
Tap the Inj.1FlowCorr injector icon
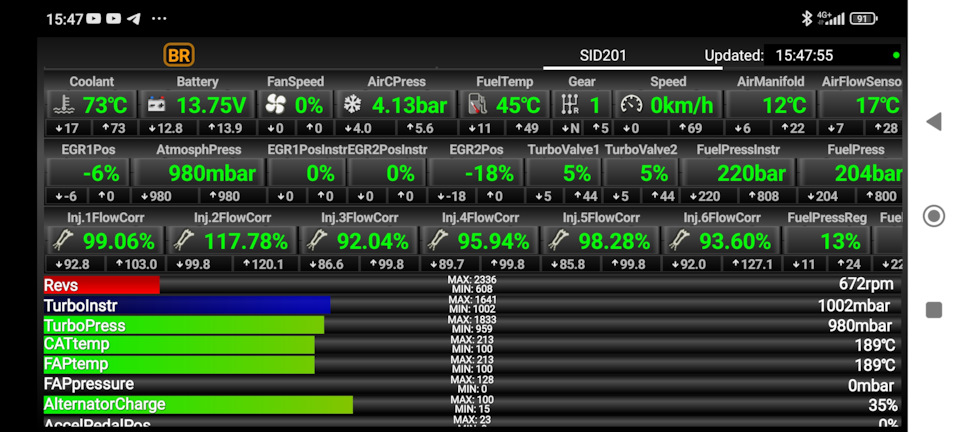point(62,240)
